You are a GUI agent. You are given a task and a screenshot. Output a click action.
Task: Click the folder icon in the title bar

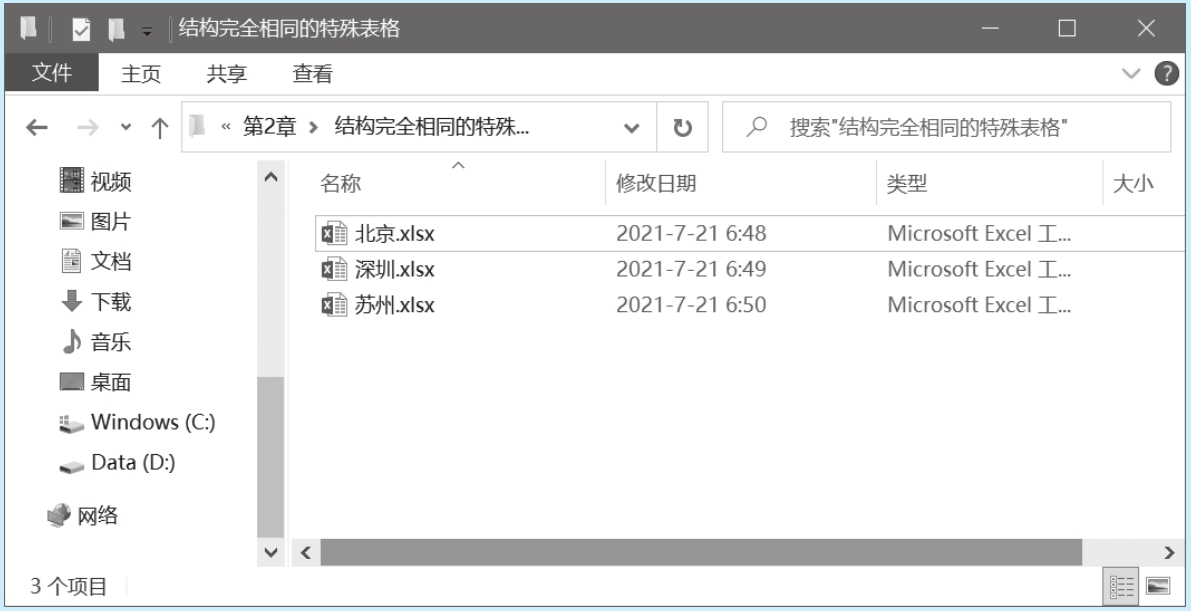(x=29, y=29)
